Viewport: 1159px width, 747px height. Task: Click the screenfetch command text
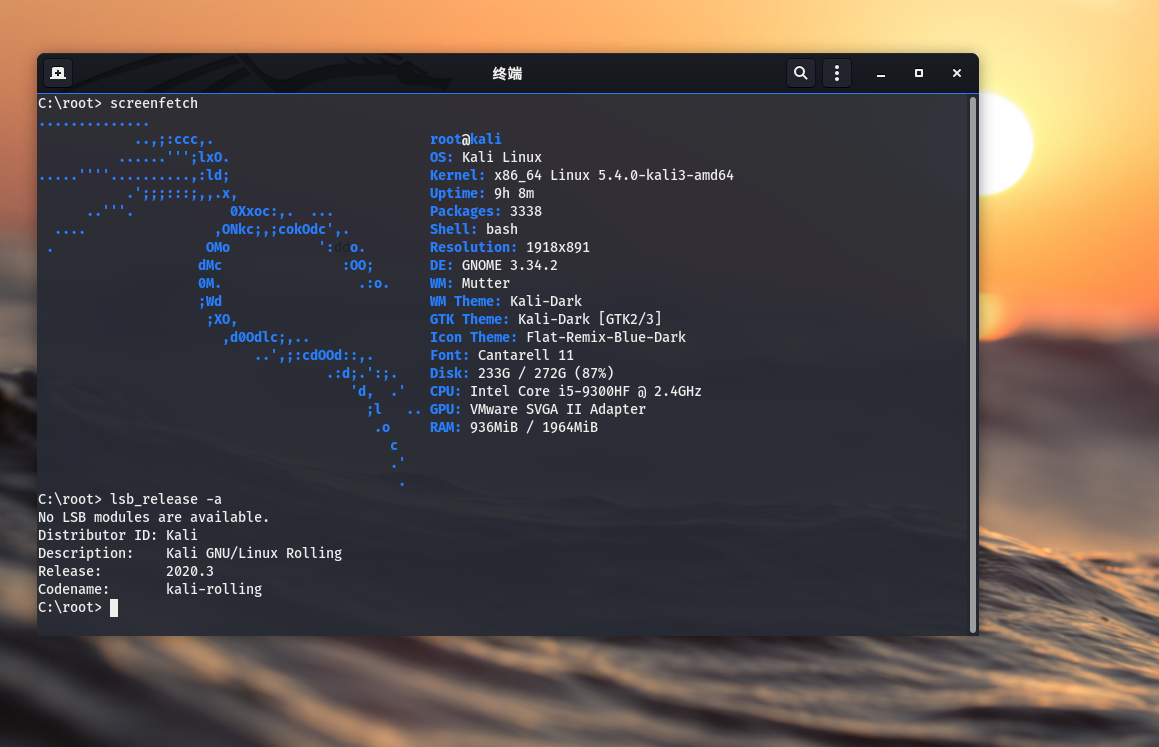[x=153, y=103]
